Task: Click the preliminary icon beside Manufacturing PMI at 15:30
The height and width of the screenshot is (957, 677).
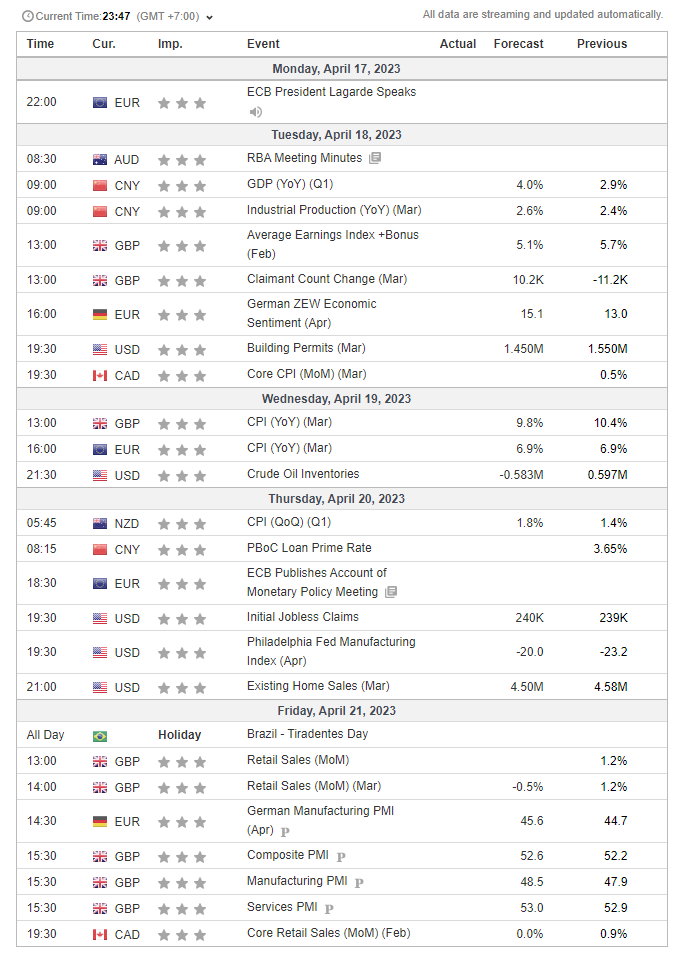Action: tap(359, 883)
